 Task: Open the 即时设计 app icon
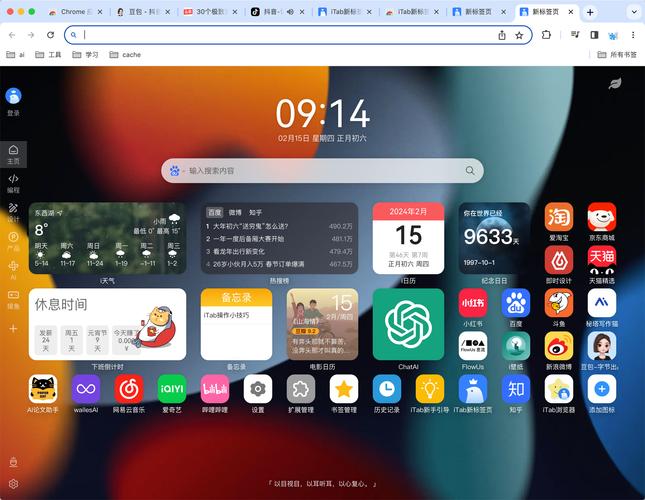click(x=559, y=260)
